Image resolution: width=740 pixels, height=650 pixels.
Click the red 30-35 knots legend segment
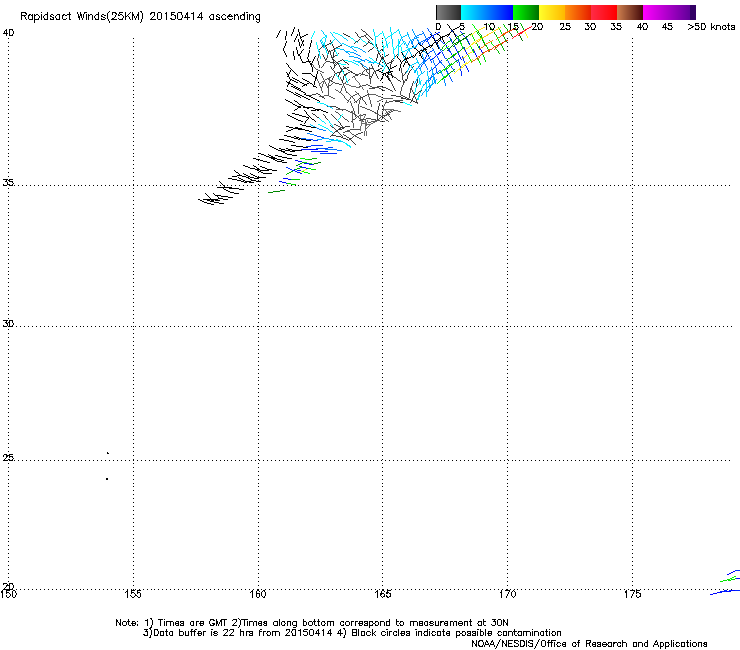[604, 12]
